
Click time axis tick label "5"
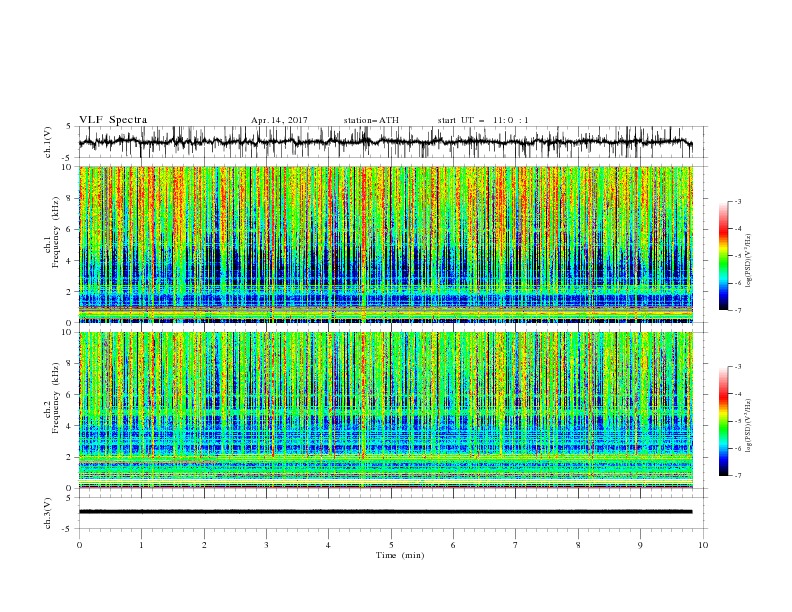391,545
